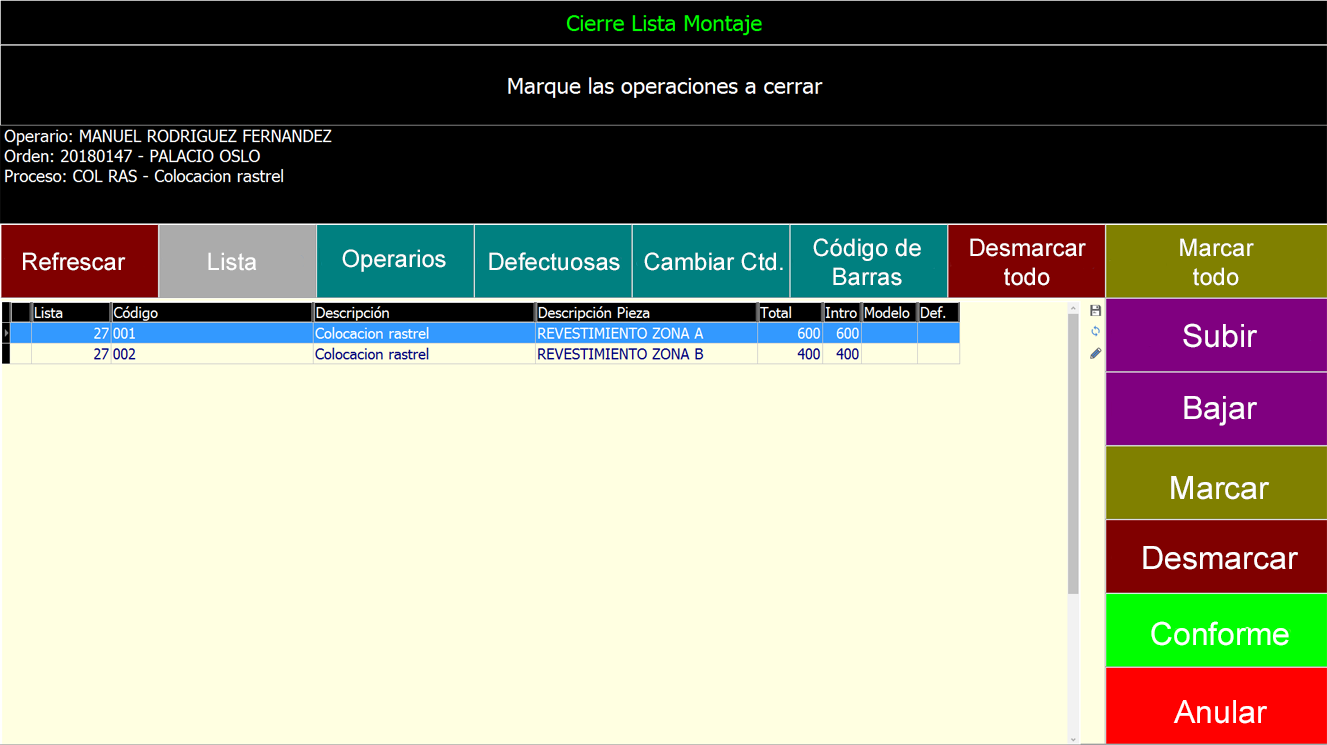The height and width of the screenshot is (745, 1327).
Task: Click the grid scrollbar down arrow
Action: [1074, 739]
